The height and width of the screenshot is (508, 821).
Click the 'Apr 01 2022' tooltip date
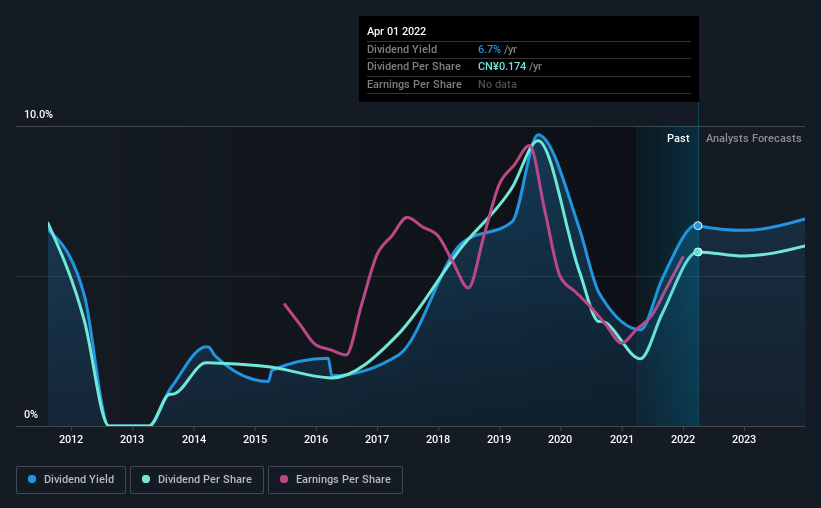[396, 31]
